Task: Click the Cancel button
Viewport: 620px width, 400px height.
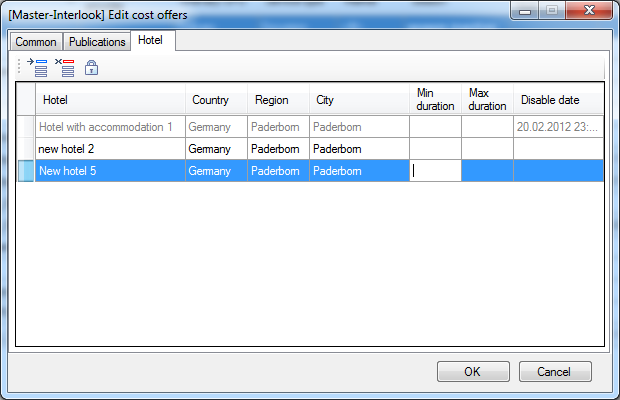Action: point(553,371)
